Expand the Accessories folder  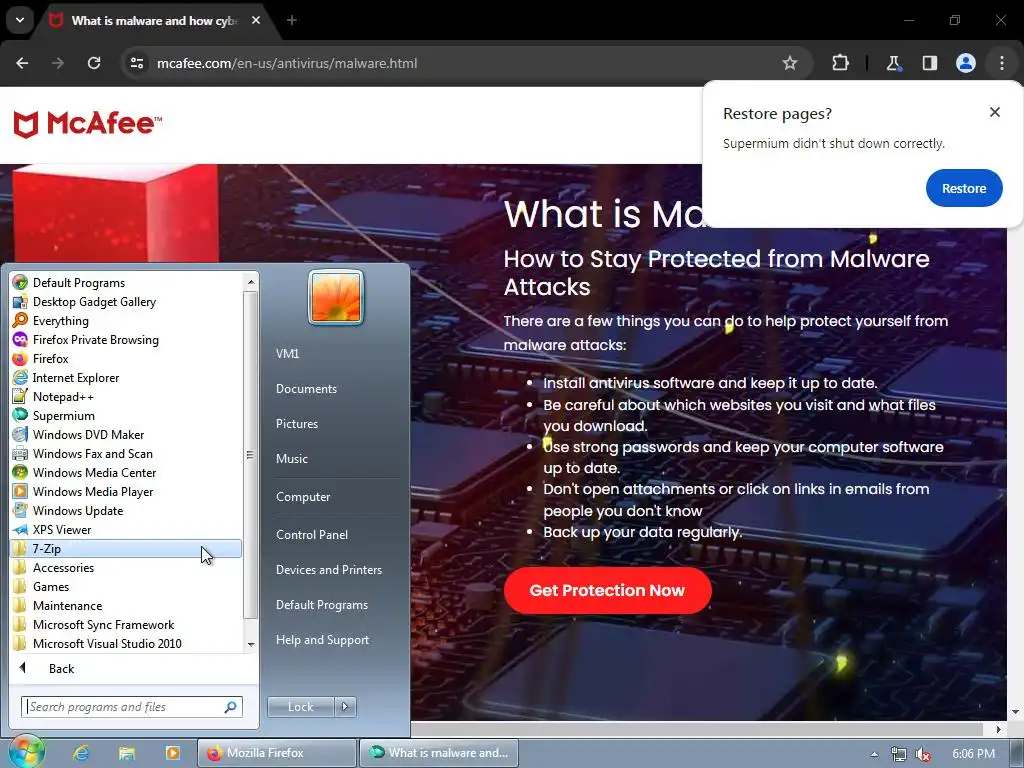[126, 568]
